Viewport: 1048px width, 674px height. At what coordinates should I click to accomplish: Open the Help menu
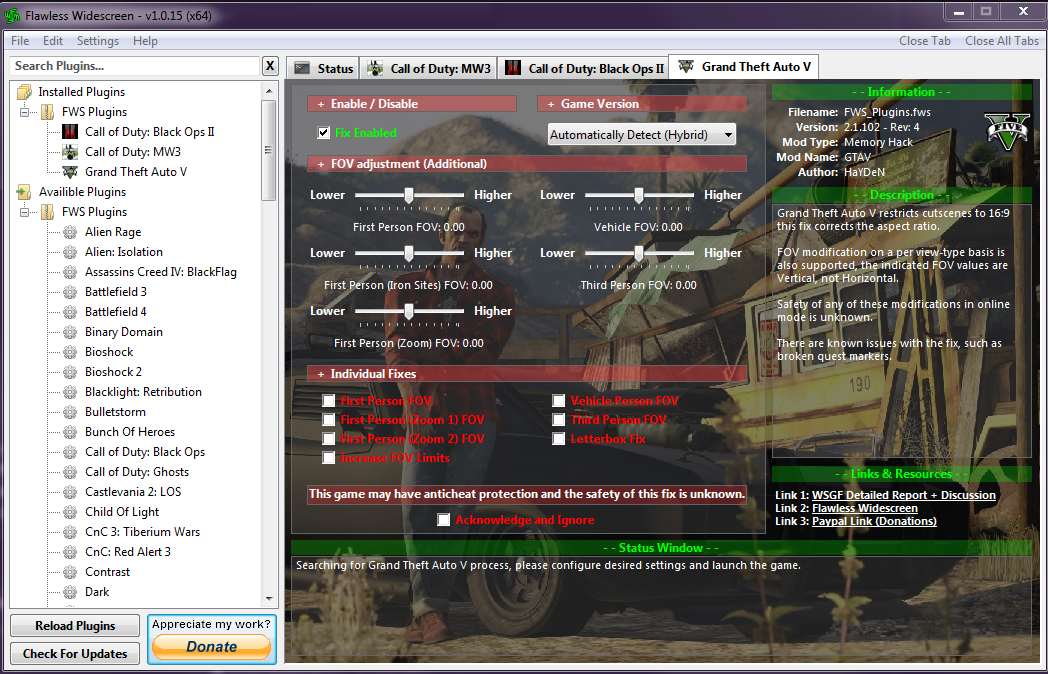(x=145, y=41)
